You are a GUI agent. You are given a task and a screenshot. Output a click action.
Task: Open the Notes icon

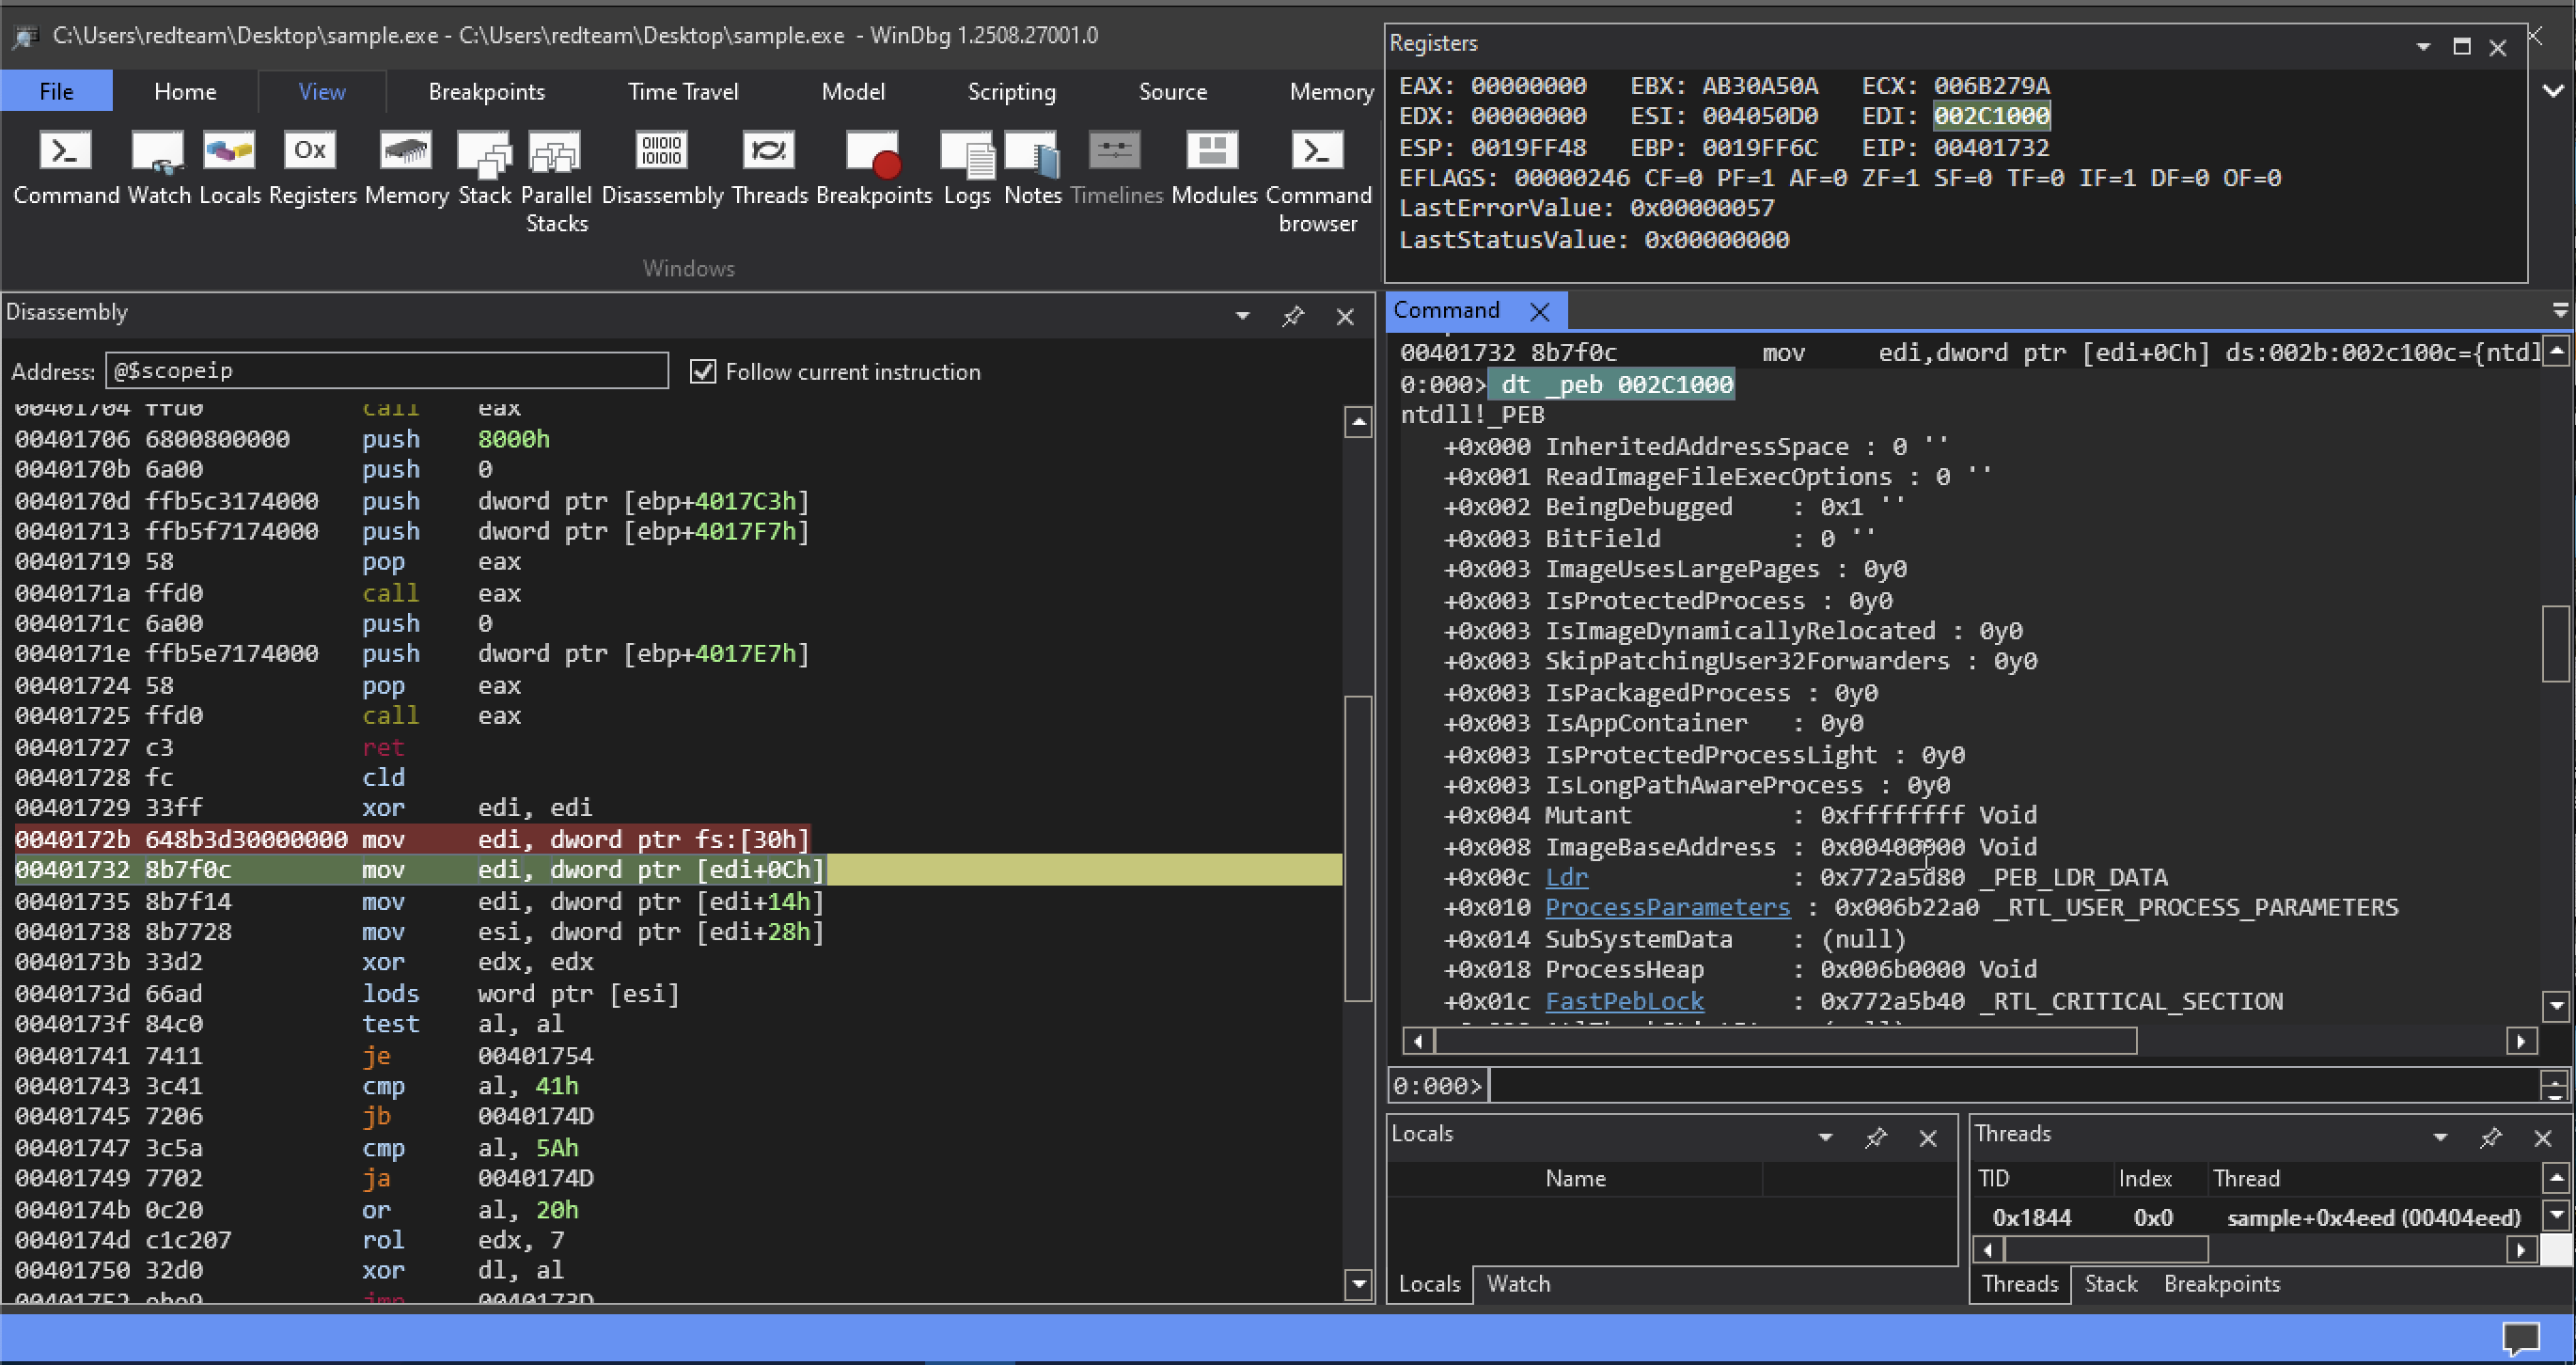click(x=1032, y=168)
